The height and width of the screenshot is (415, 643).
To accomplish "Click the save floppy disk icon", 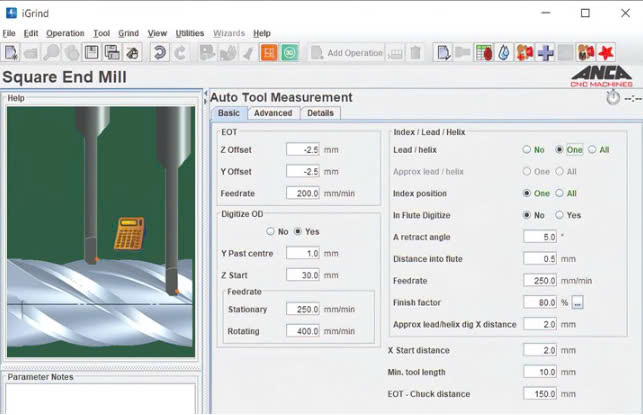I will click(x=91, y=52).
